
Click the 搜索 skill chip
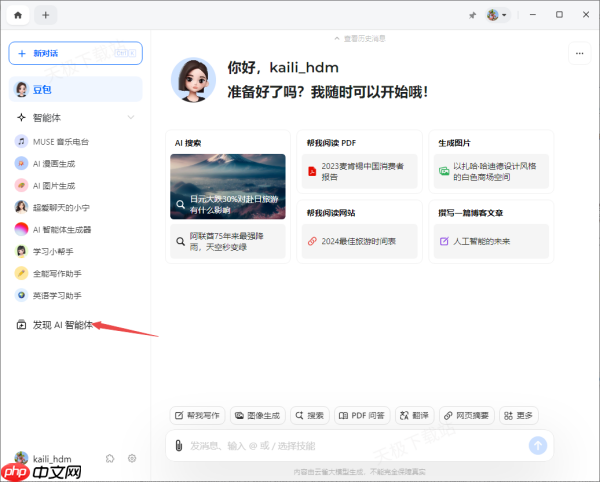point(310,415)
